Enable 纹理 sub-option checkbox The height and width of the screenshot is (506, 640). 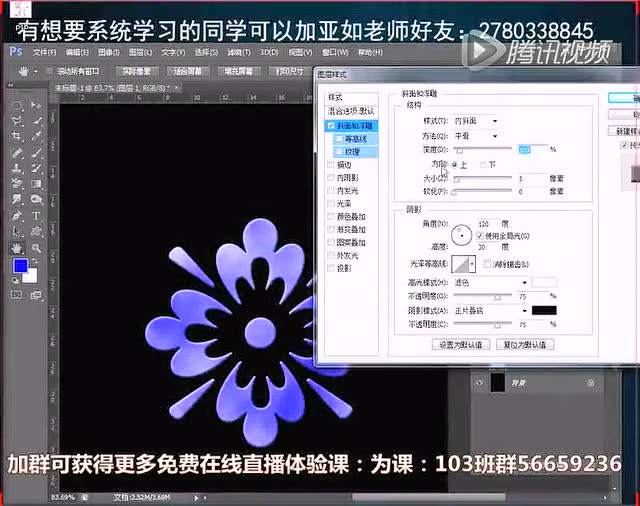tap(339, 152)
